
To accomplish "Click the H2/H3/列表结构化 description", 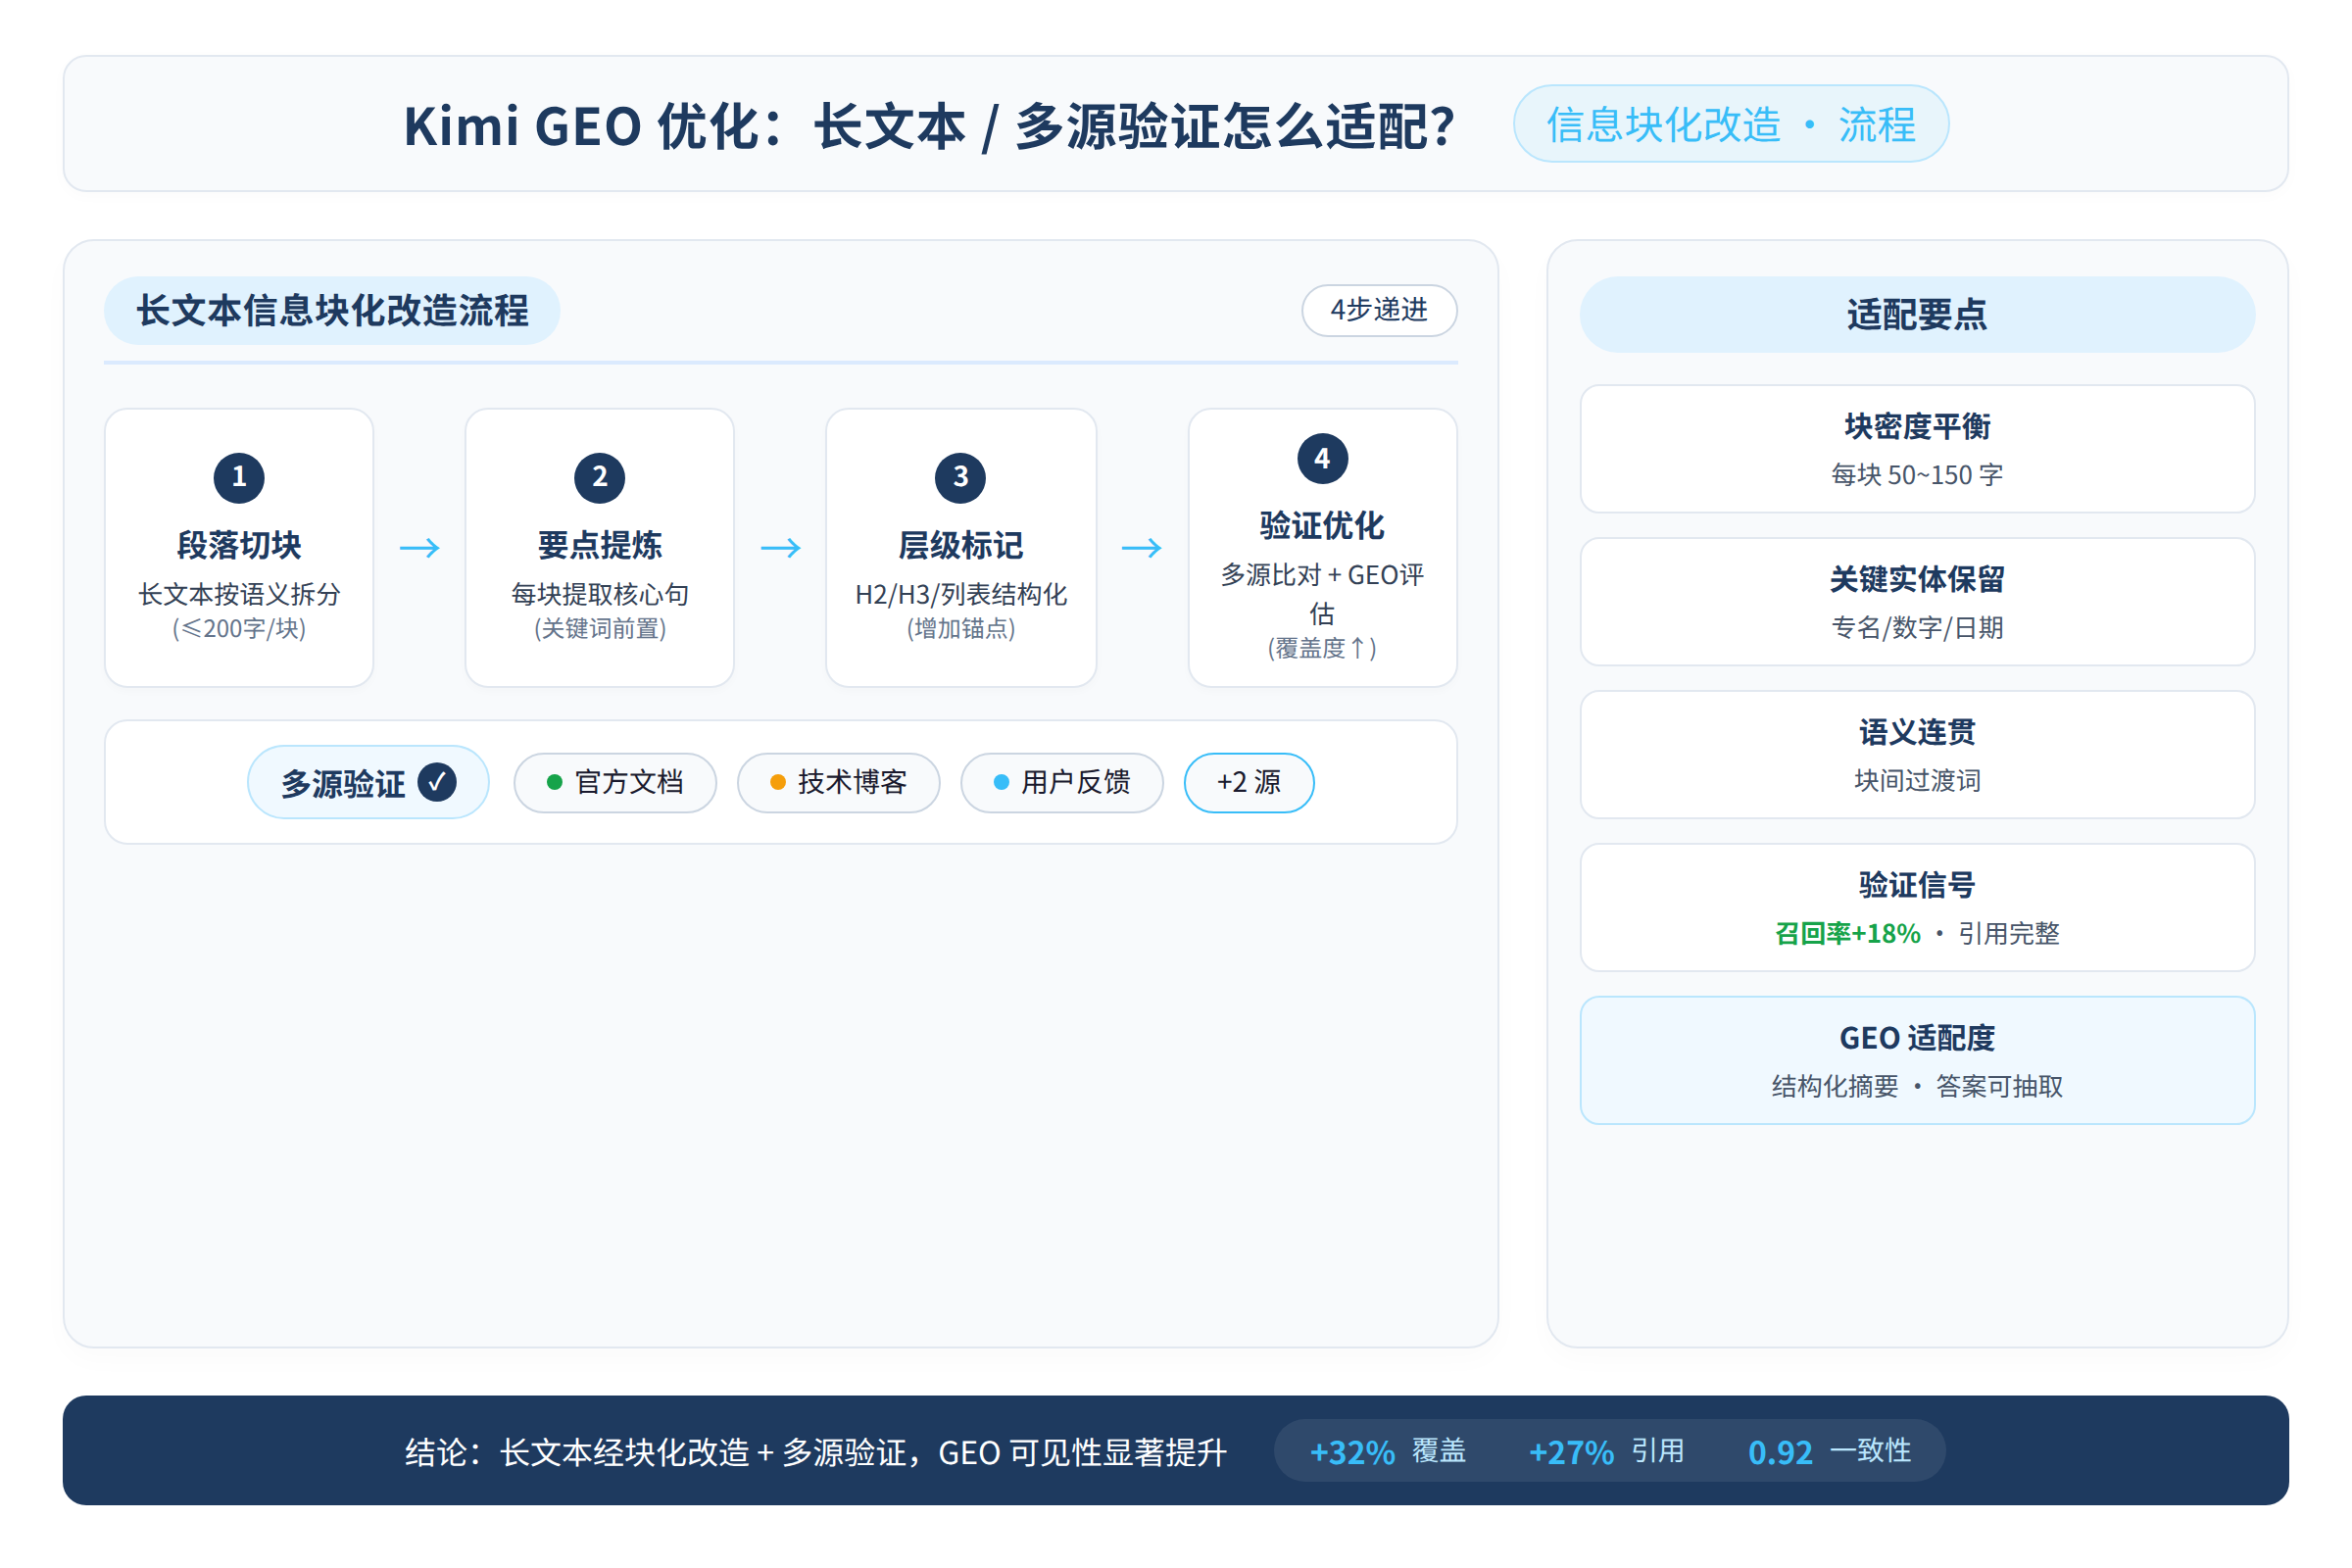I will pos(961,595).
